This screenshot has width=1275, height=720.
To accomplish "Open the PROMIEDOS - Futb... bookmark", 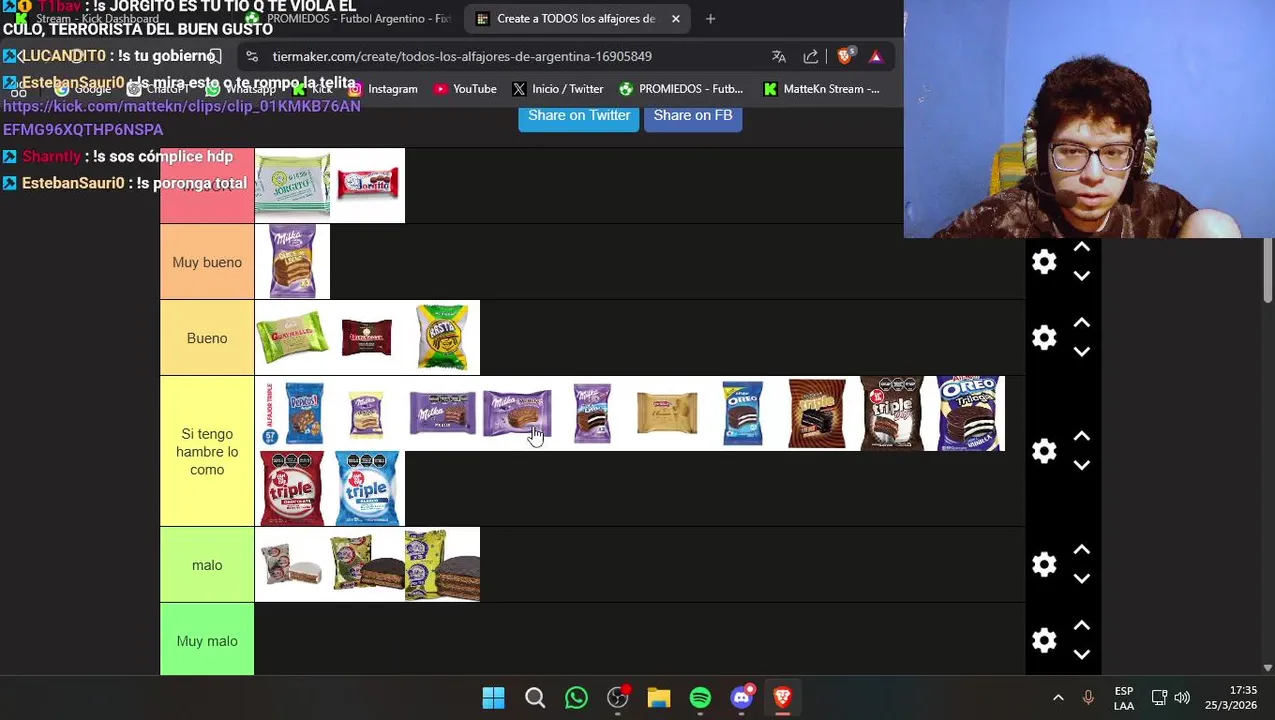I will tap(680, 89).
